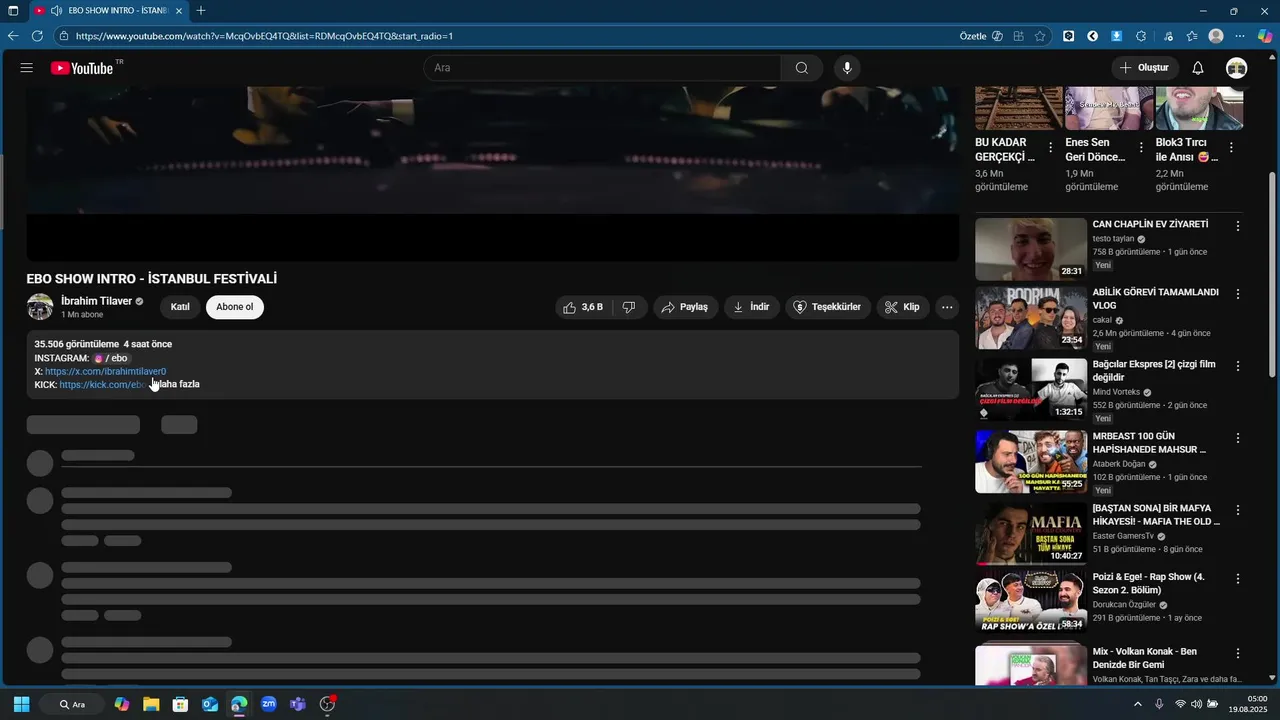
Task: Open options for Mix - Volkan Konak
Action: click(x=1238, y=653)
